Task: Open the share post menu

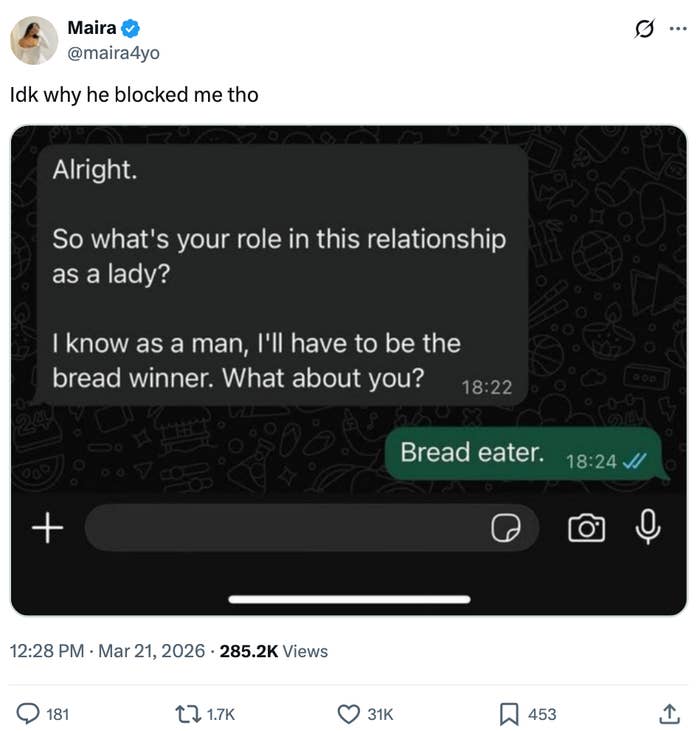Action: coord(669,714)
